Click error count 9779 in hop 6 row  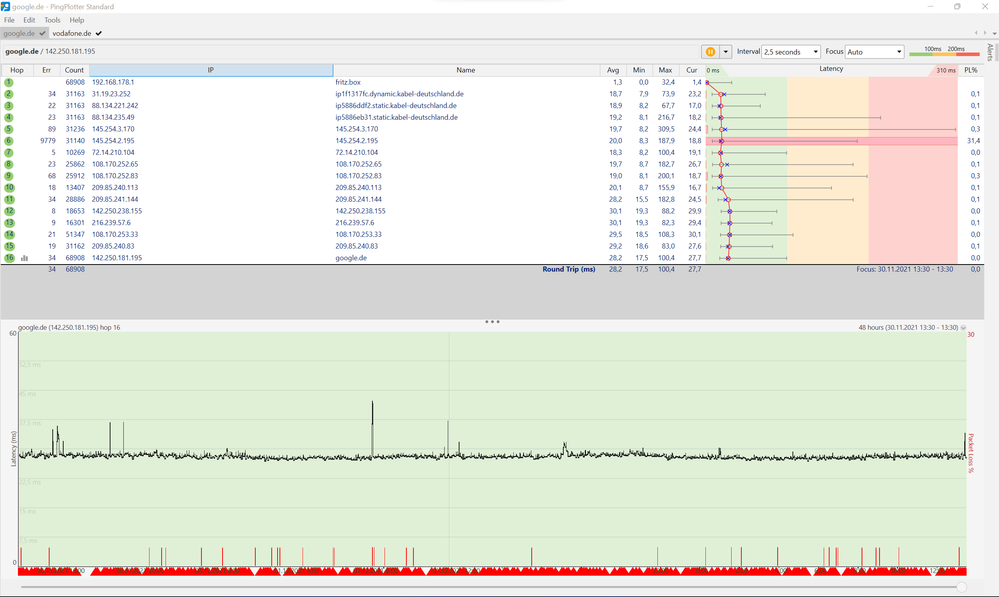pyautogui.click(x=48, y=141)
